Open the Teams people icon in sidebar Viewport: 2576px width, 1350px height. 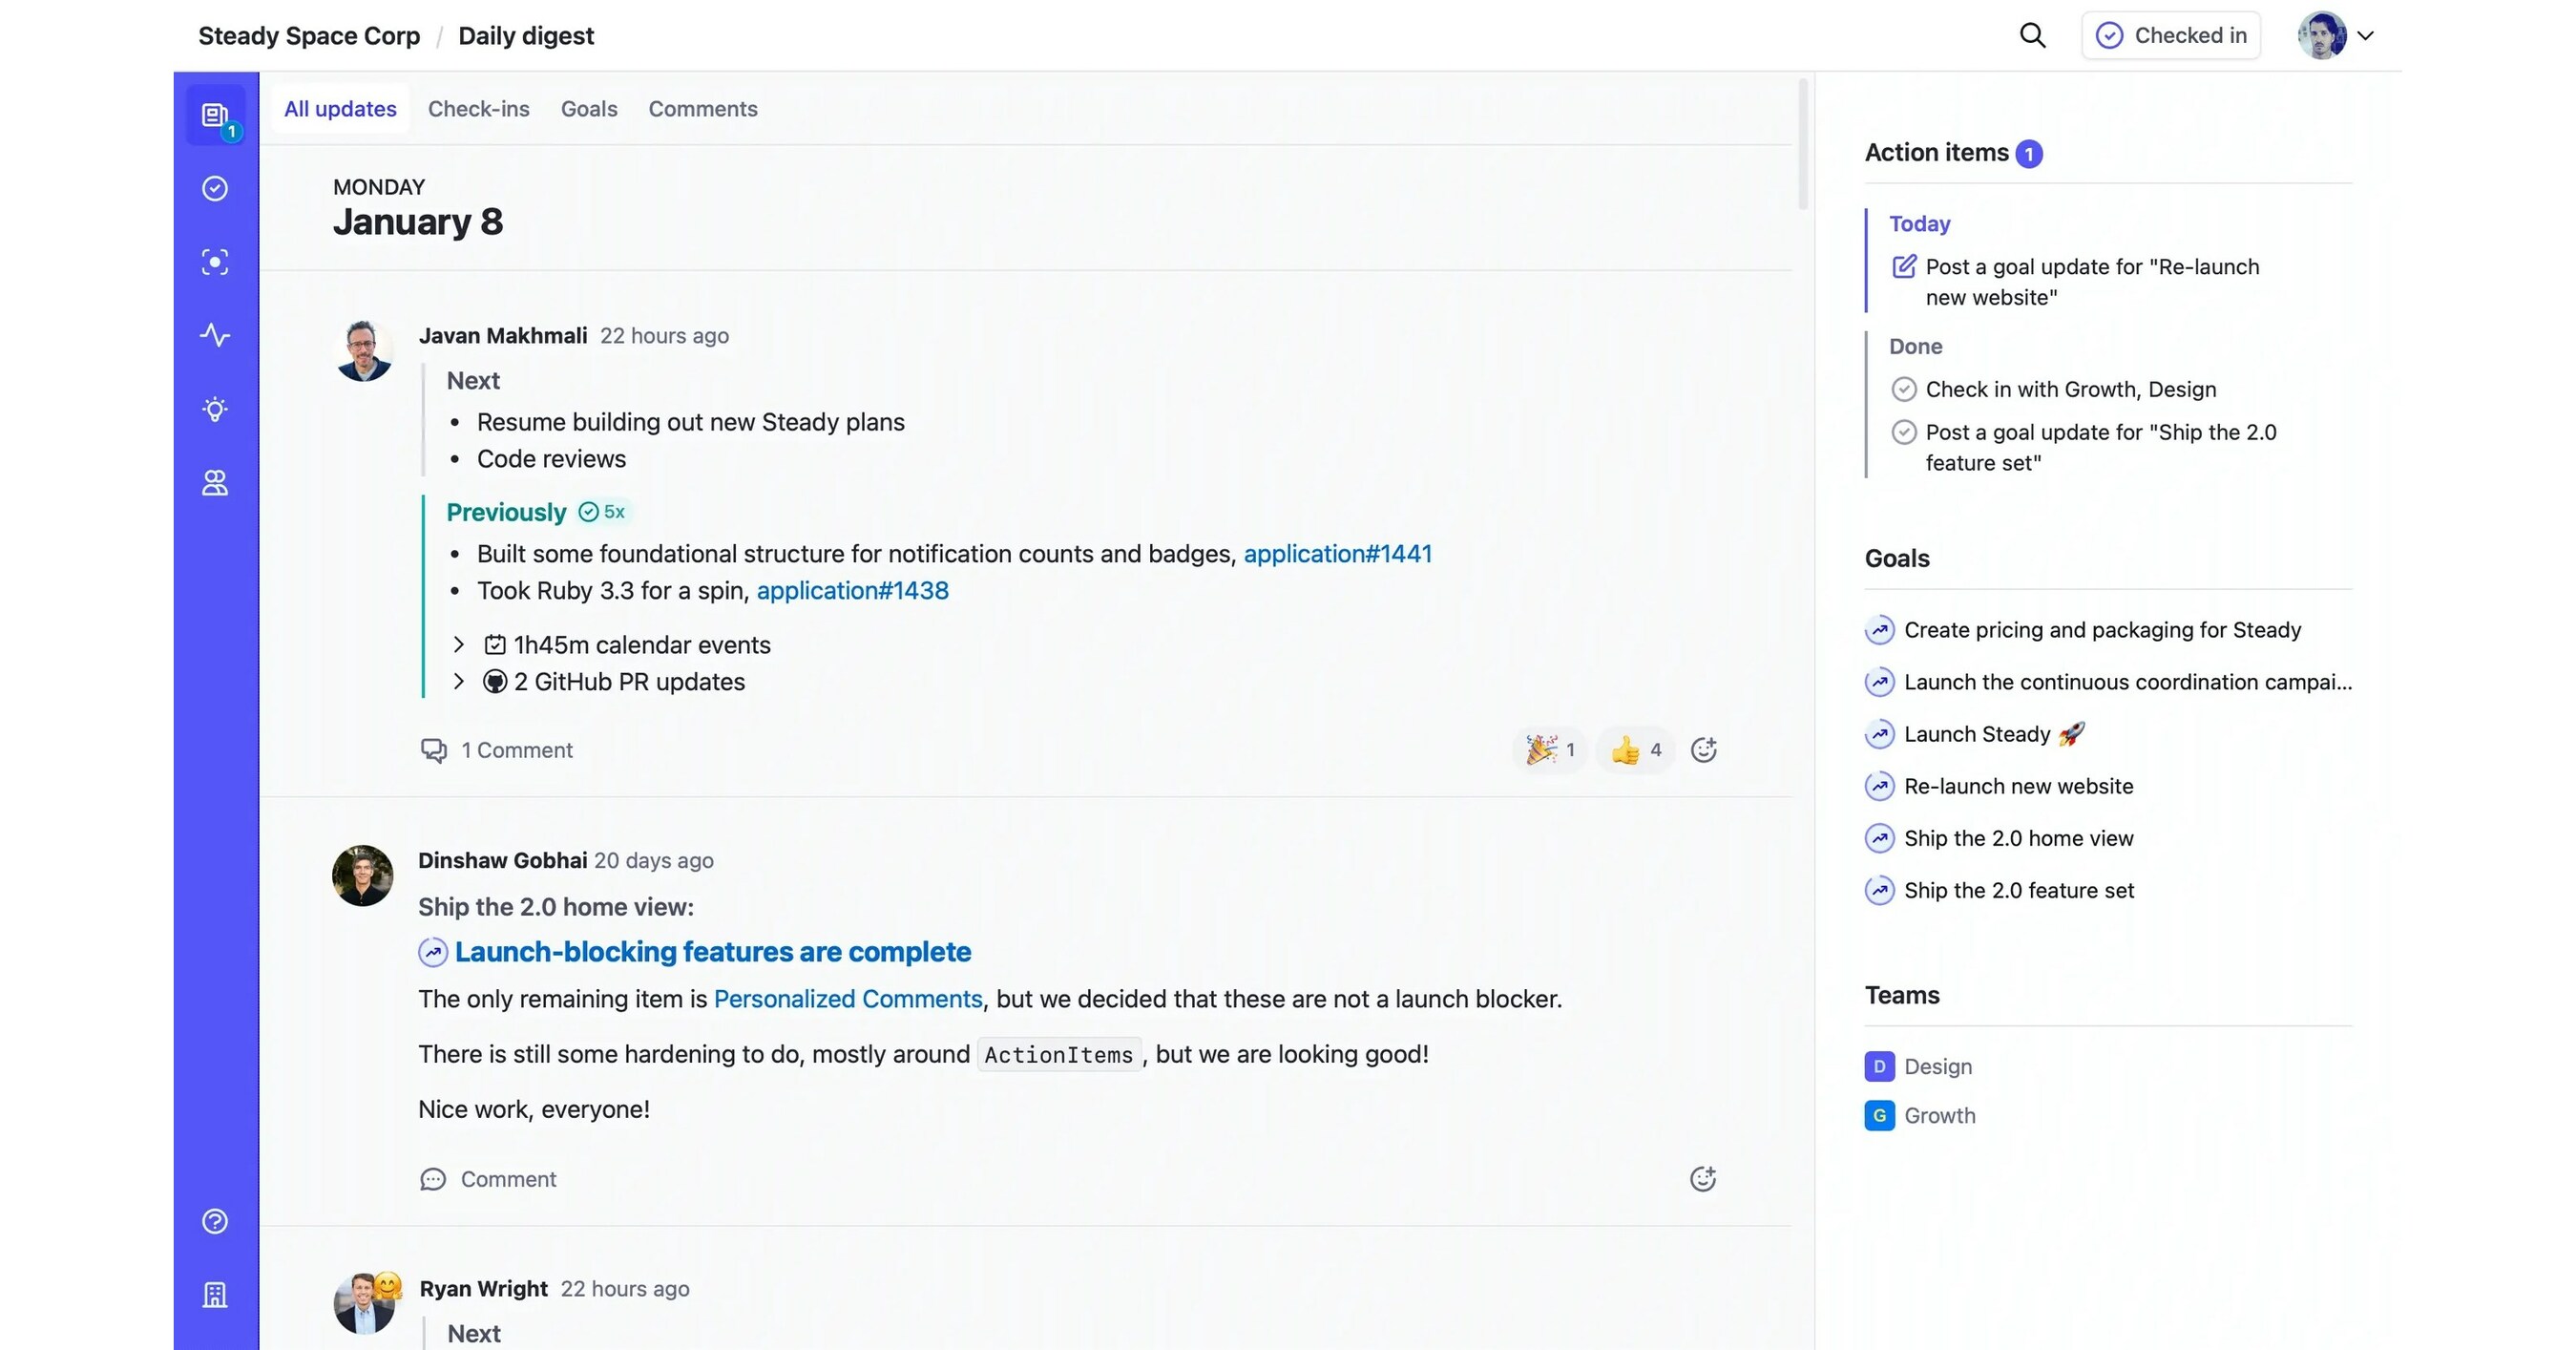click(x=215, y=483)
